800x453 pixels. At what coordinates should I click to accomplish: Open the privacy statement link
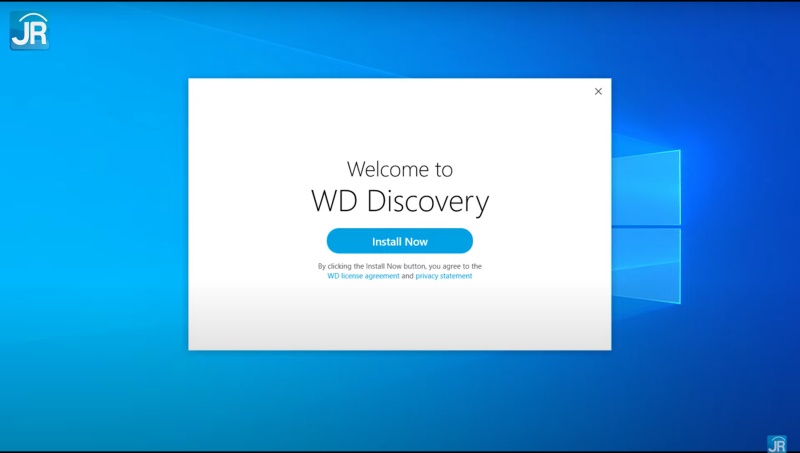(x=443, y=276)
